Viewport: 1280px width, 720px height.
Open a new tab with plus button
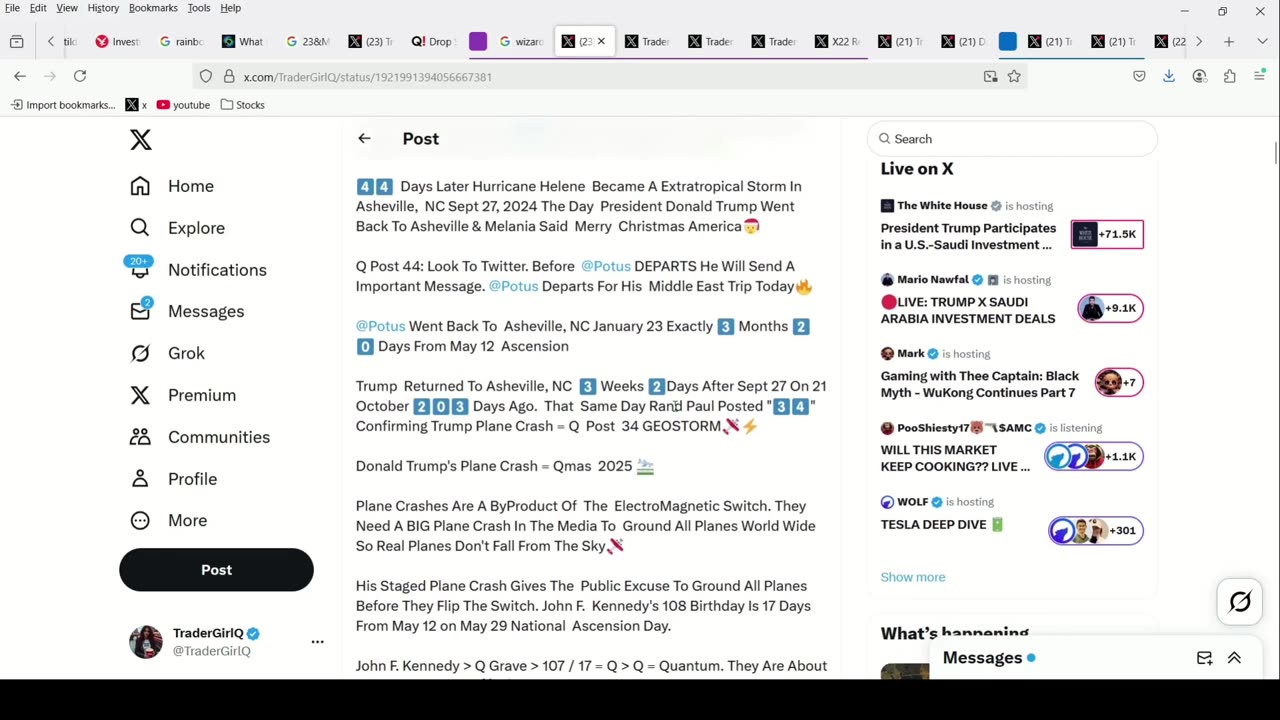click(x=1229, y=42)
